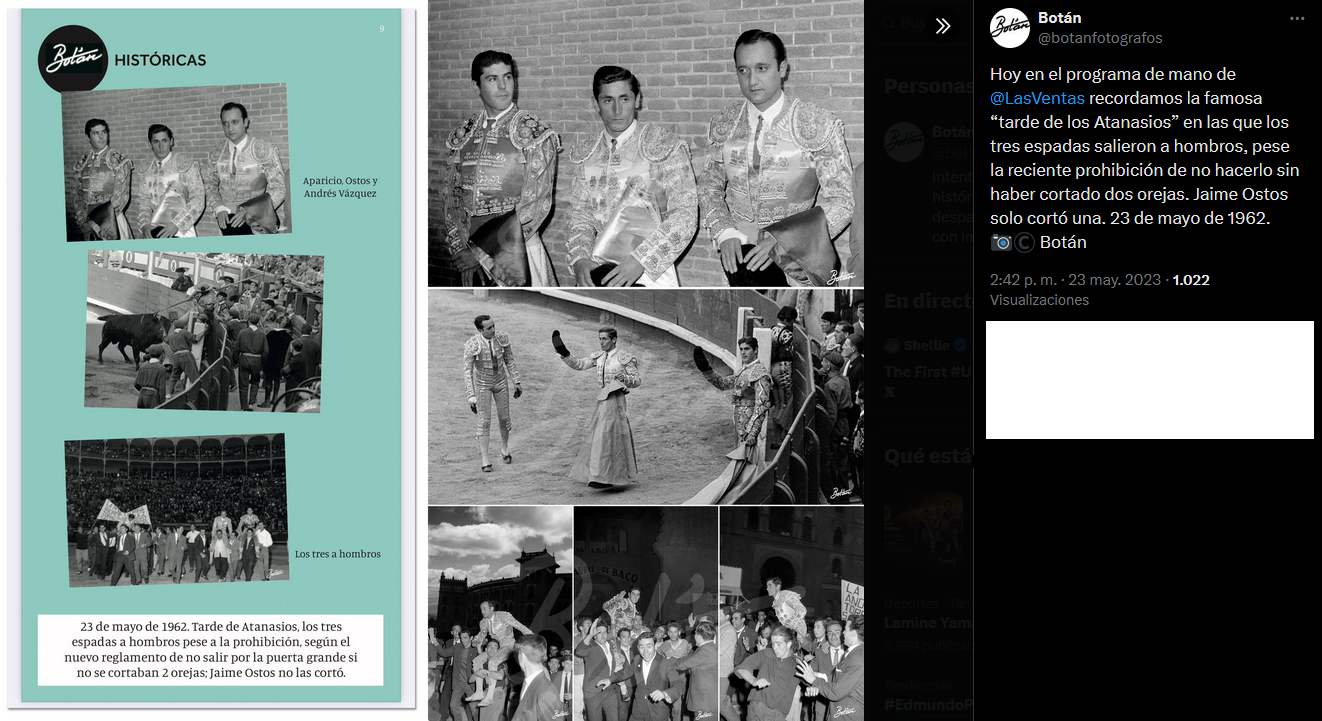Click dimmed Botán avatar under Personas

coord(905,141)
